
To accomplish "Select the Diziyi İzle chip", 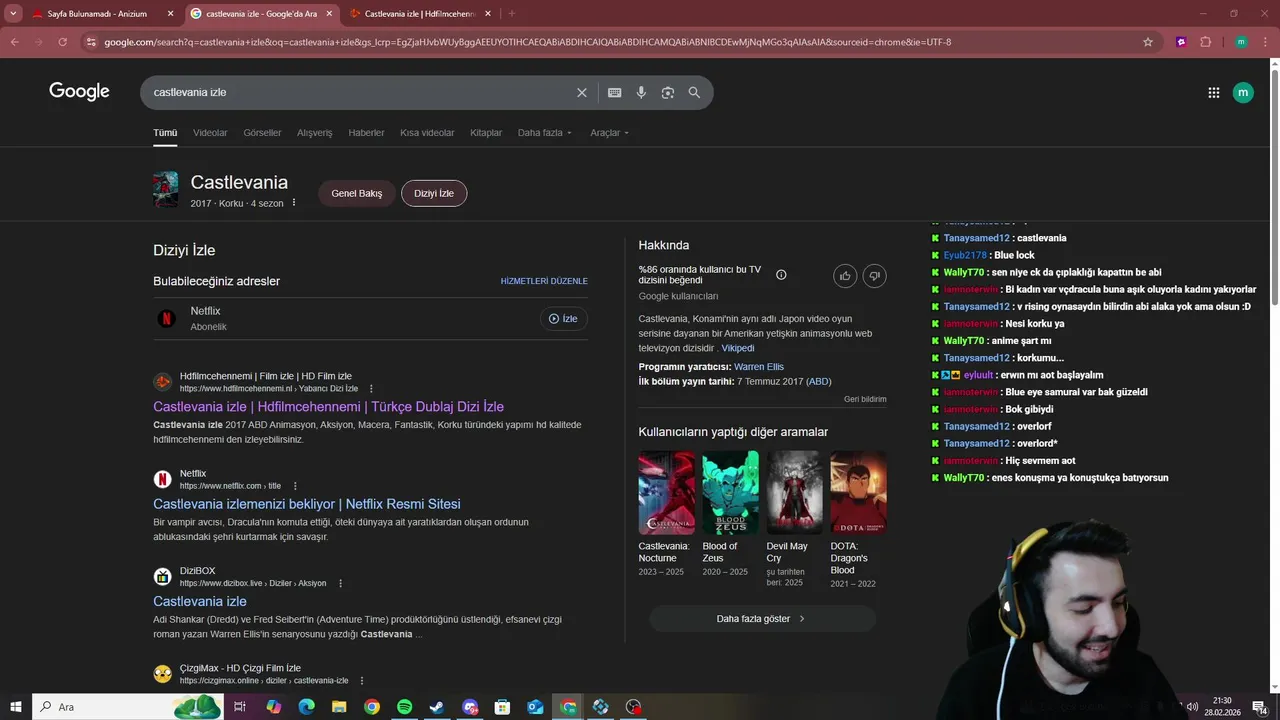I will coord(434,193).
